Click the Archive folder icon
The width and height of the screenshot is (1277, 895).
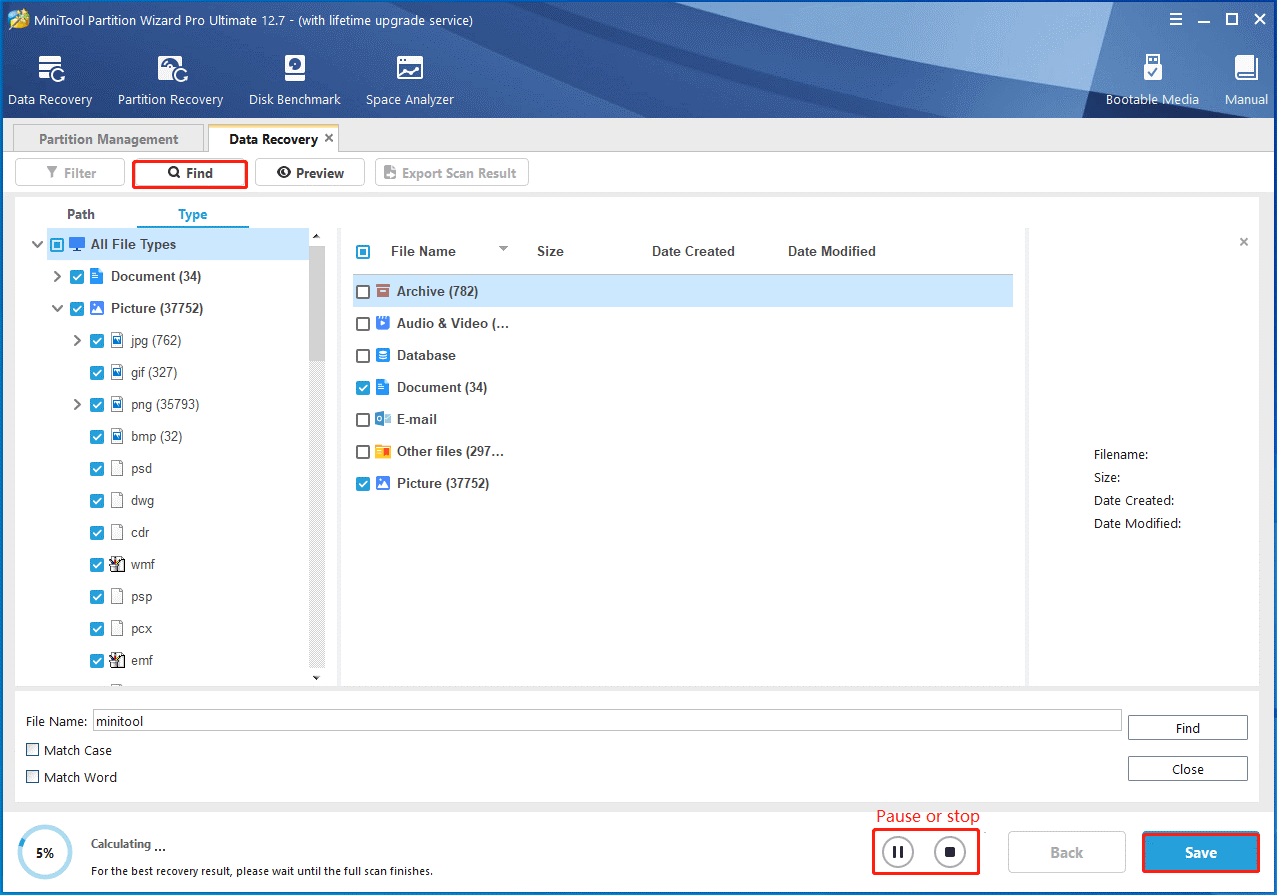pyautogui.click(x=382, y=291)
